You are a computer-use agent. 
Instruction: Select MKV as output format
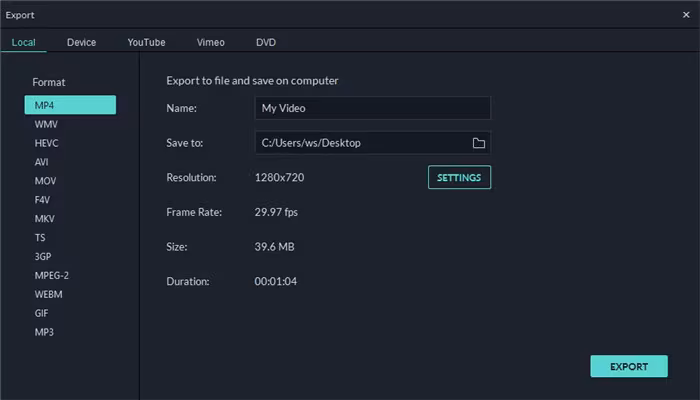click(x=45, y=219)
